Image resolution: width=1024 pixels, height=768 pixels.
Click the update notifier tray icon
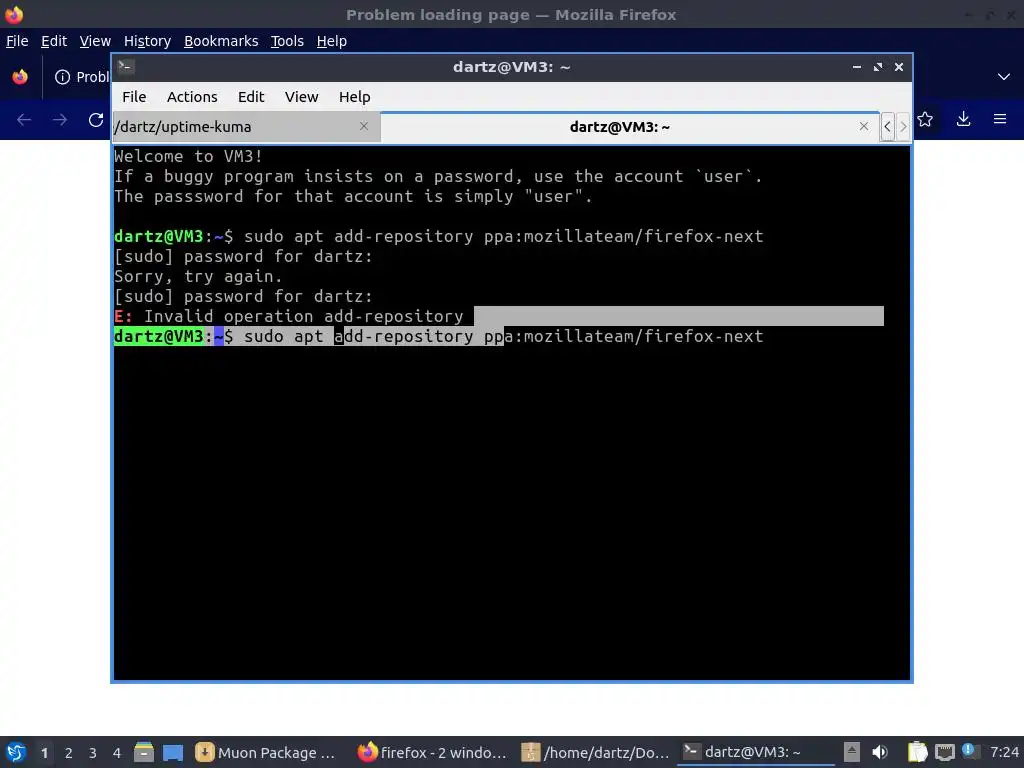pyautogui.click(x=970, y=751)
